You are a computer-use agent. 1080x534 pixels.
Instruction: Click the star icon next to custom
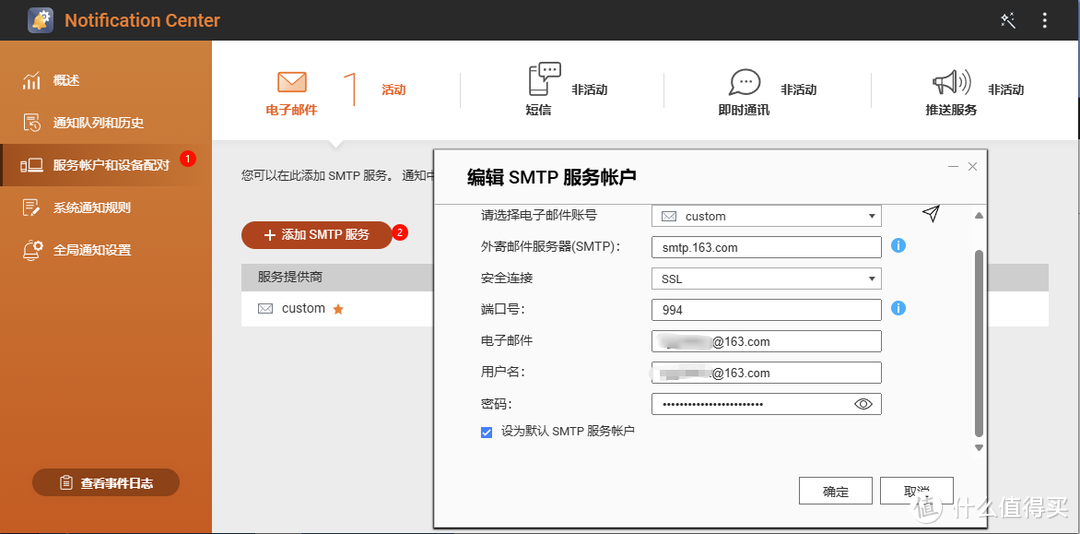338,309
